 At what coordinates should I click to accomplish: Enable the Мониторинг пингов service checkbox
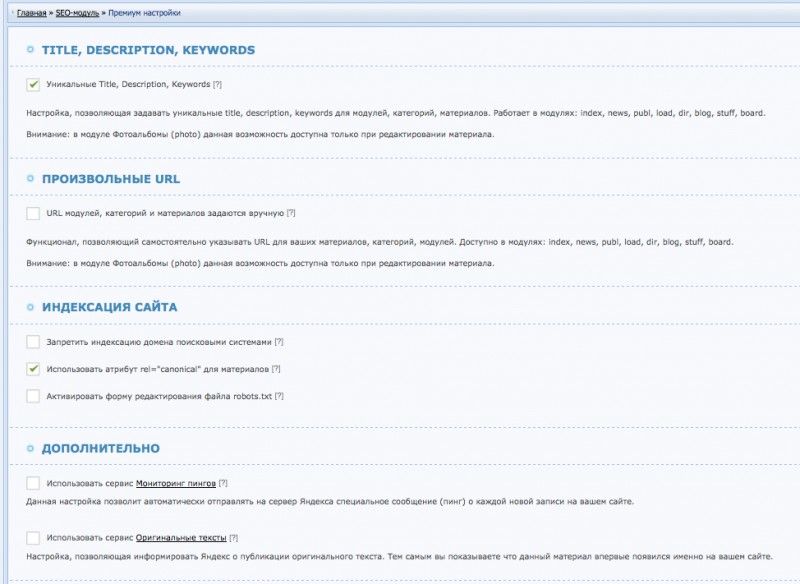click(x=33, y=483)
